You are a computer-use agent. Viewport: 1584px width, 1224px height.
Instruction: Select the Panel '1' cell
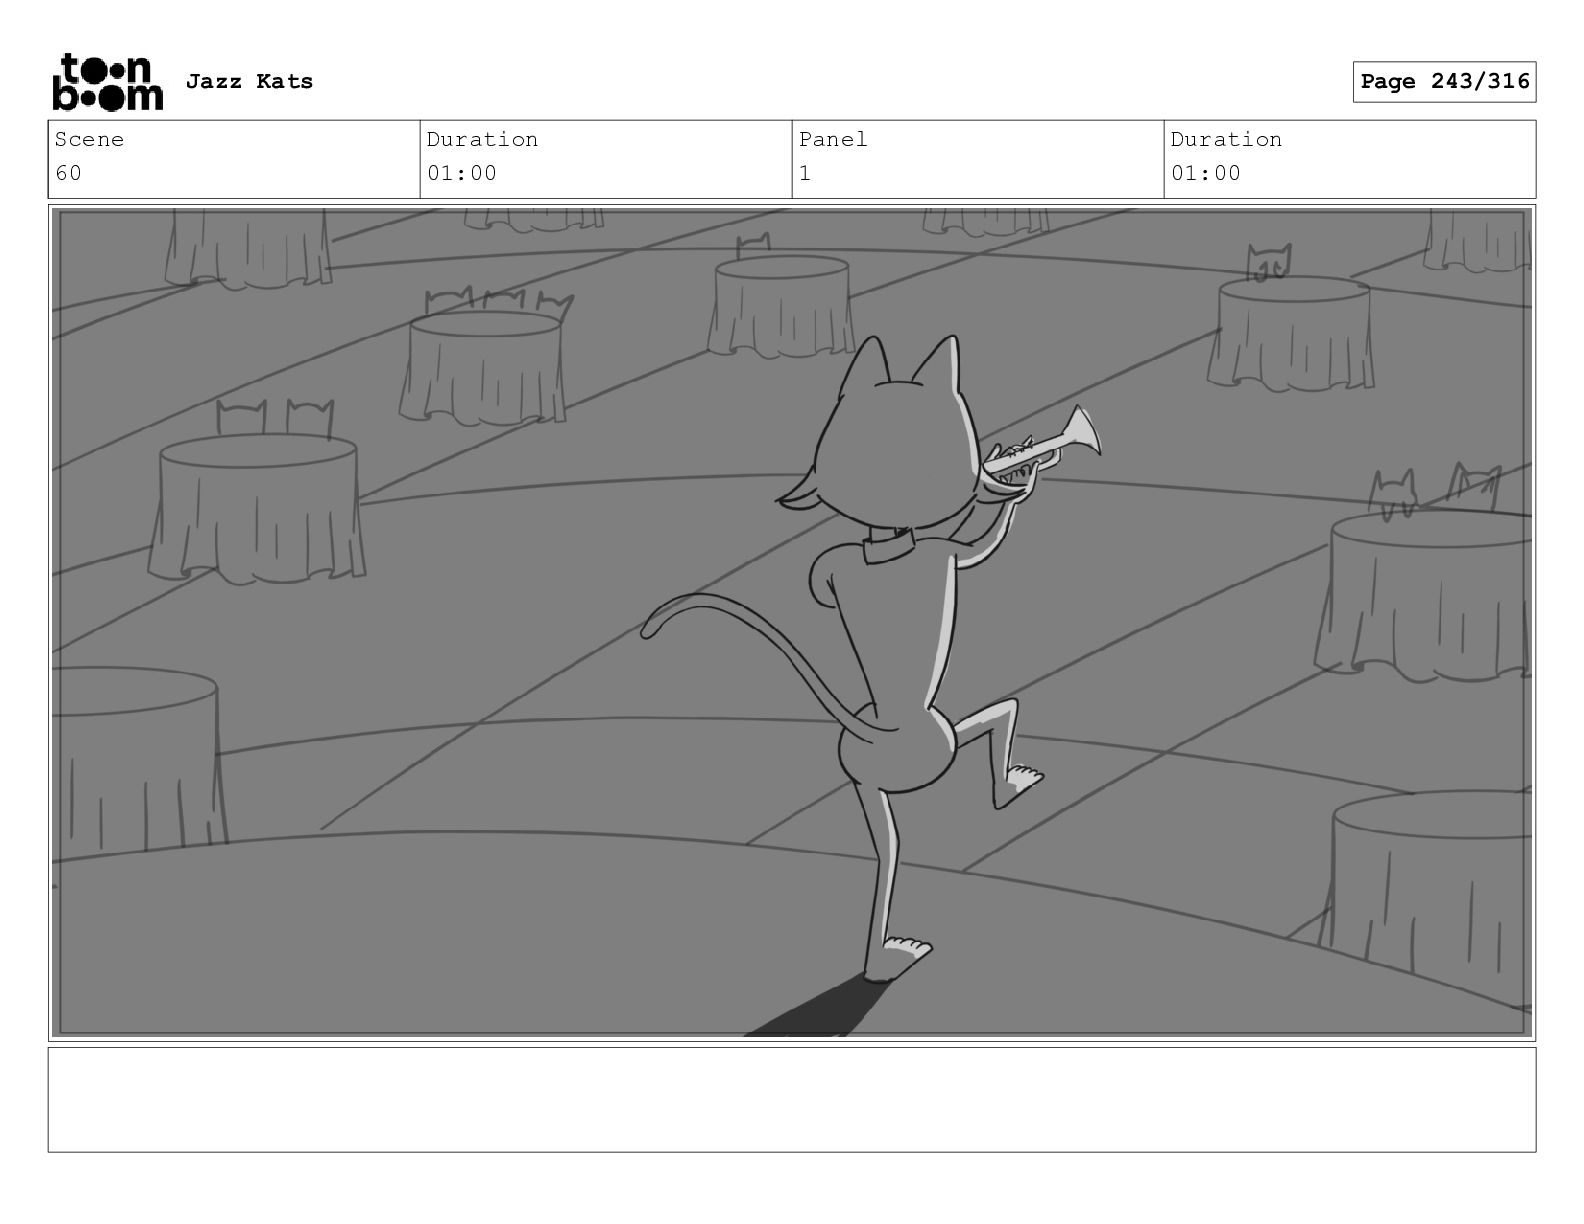tap(978, 159)
